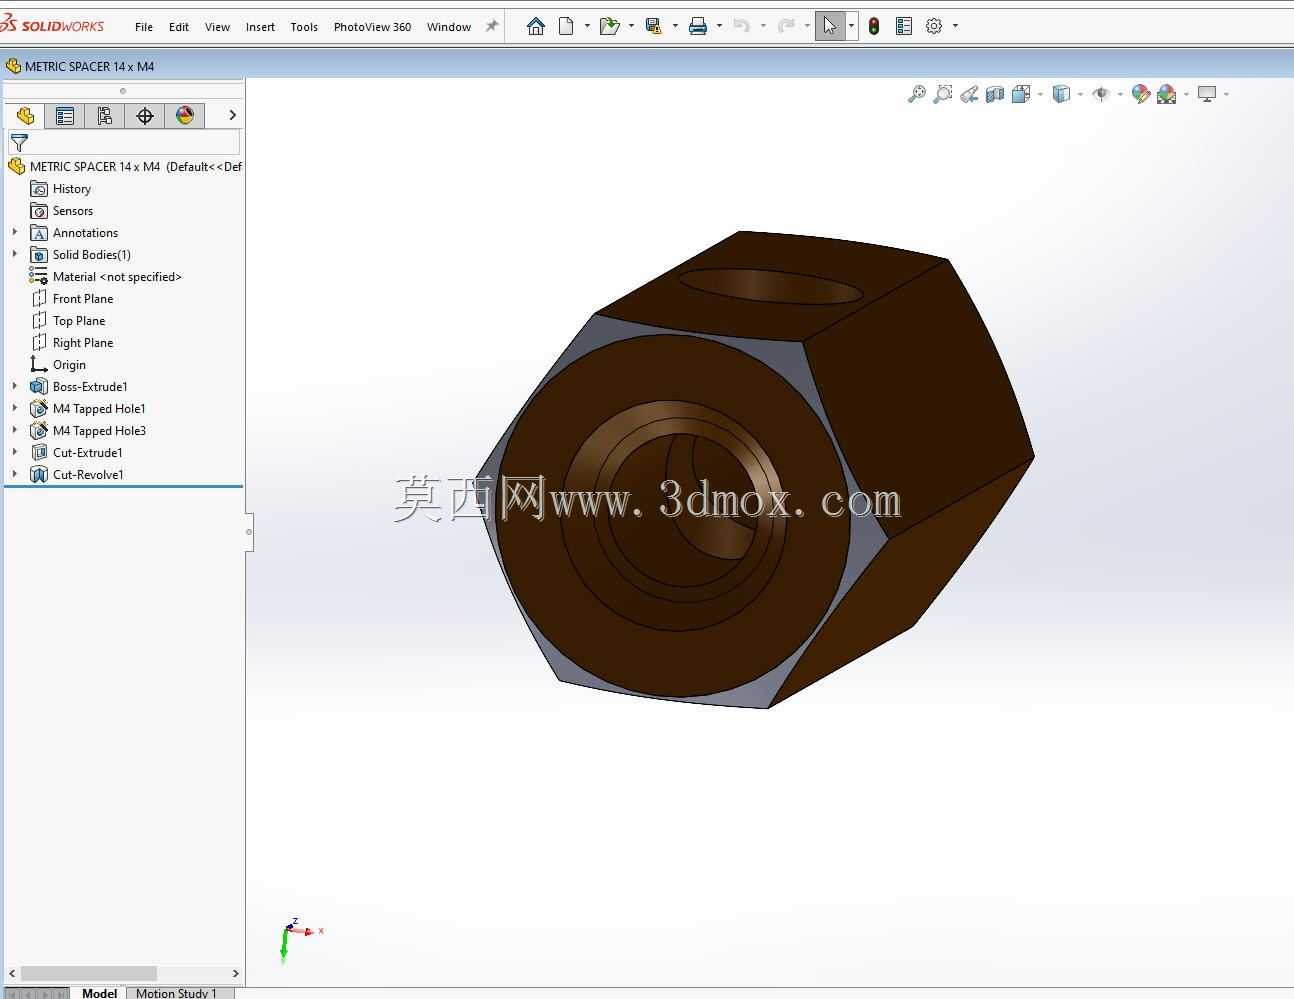
Task: Save the document with the Save icon
Action: pos(653,26)
